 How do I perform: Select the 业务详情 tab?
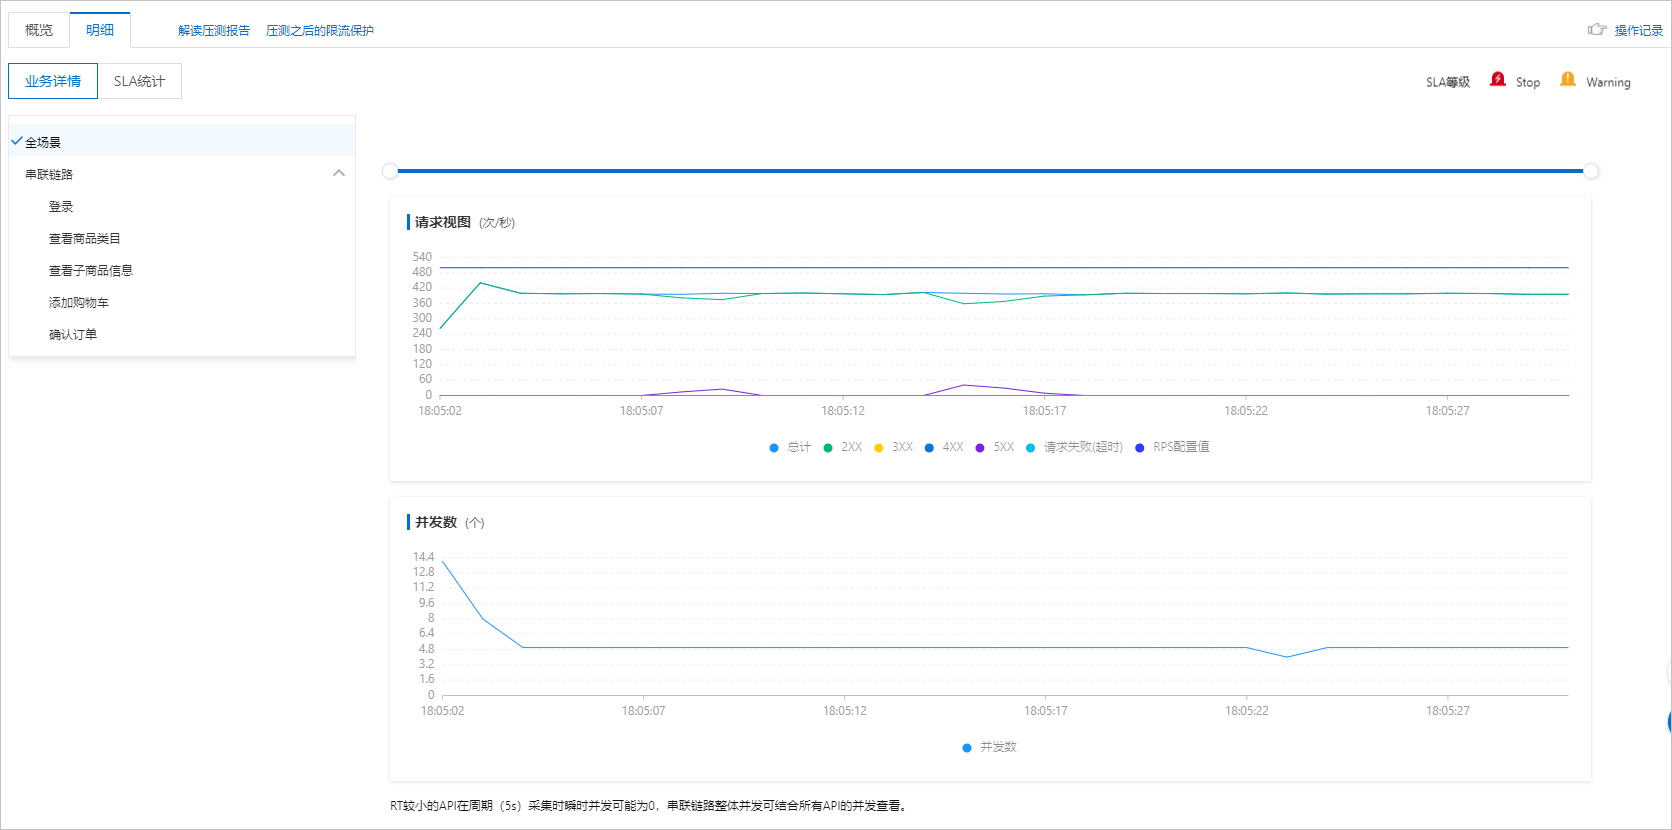click(53, 81)
